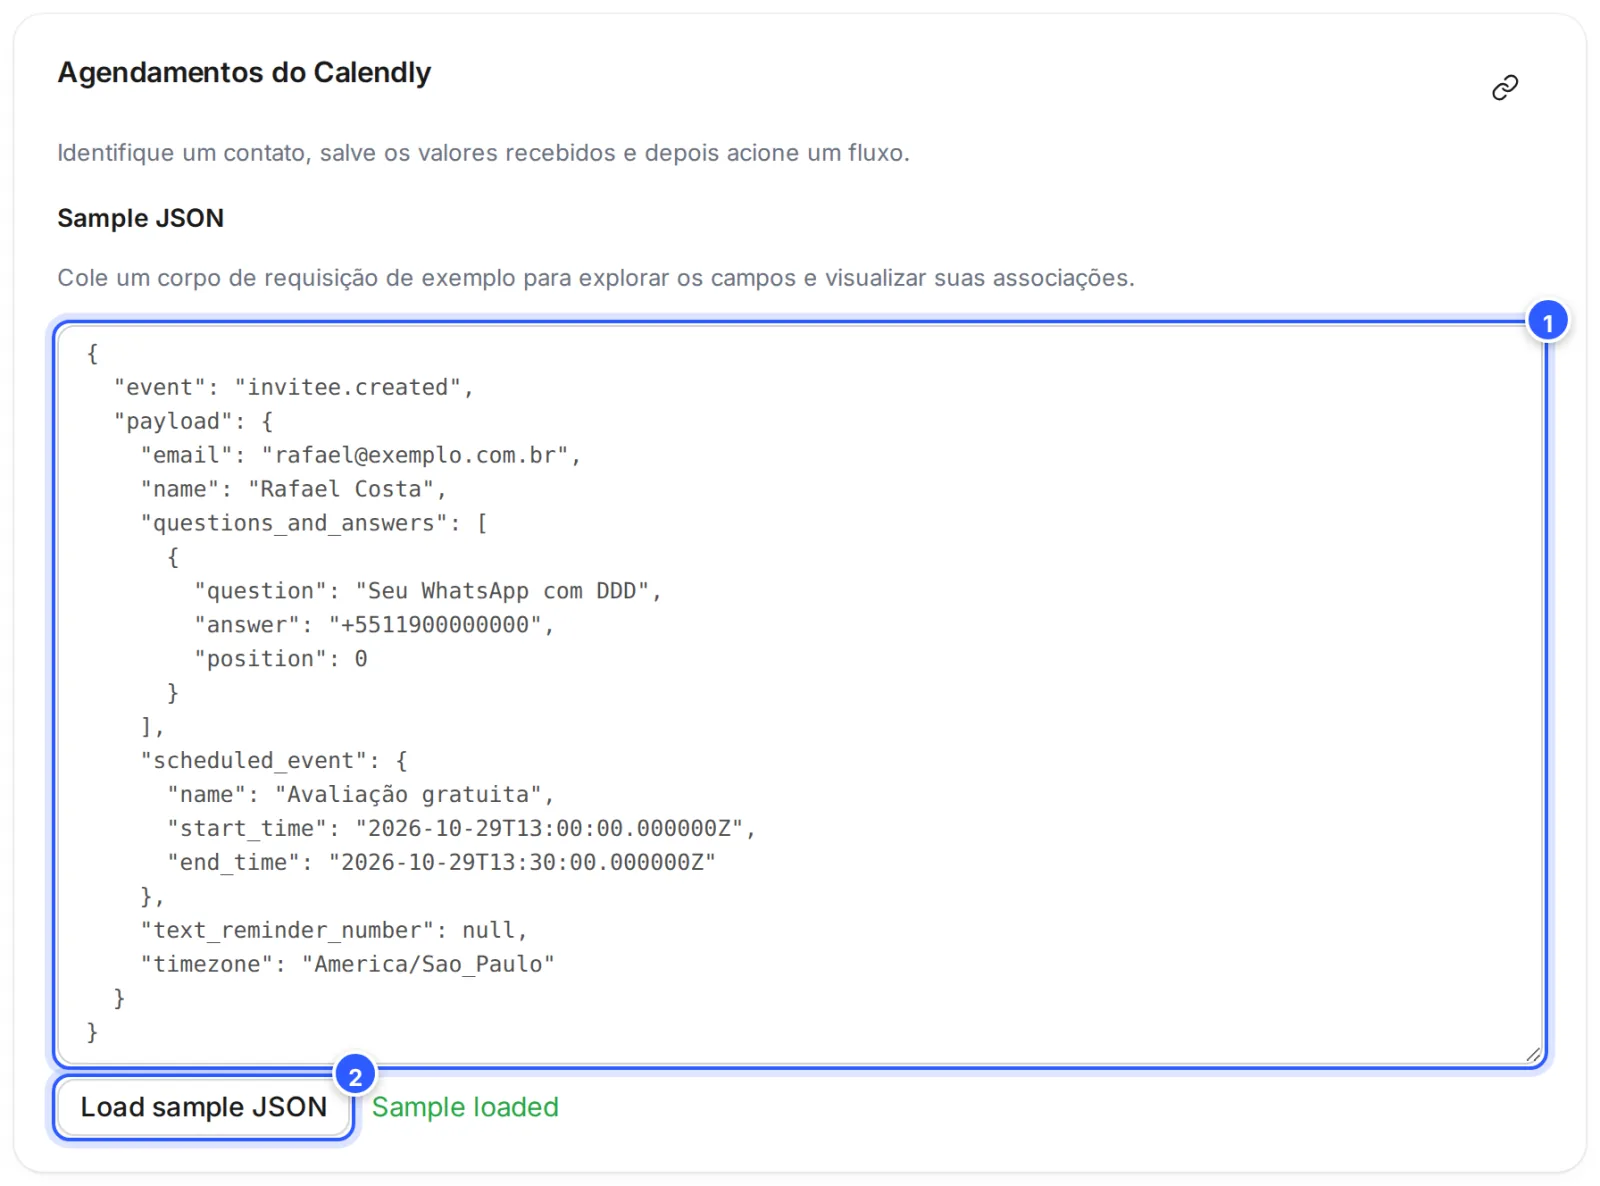Click the "text_reminder_number": null line

tap(334, 931)
